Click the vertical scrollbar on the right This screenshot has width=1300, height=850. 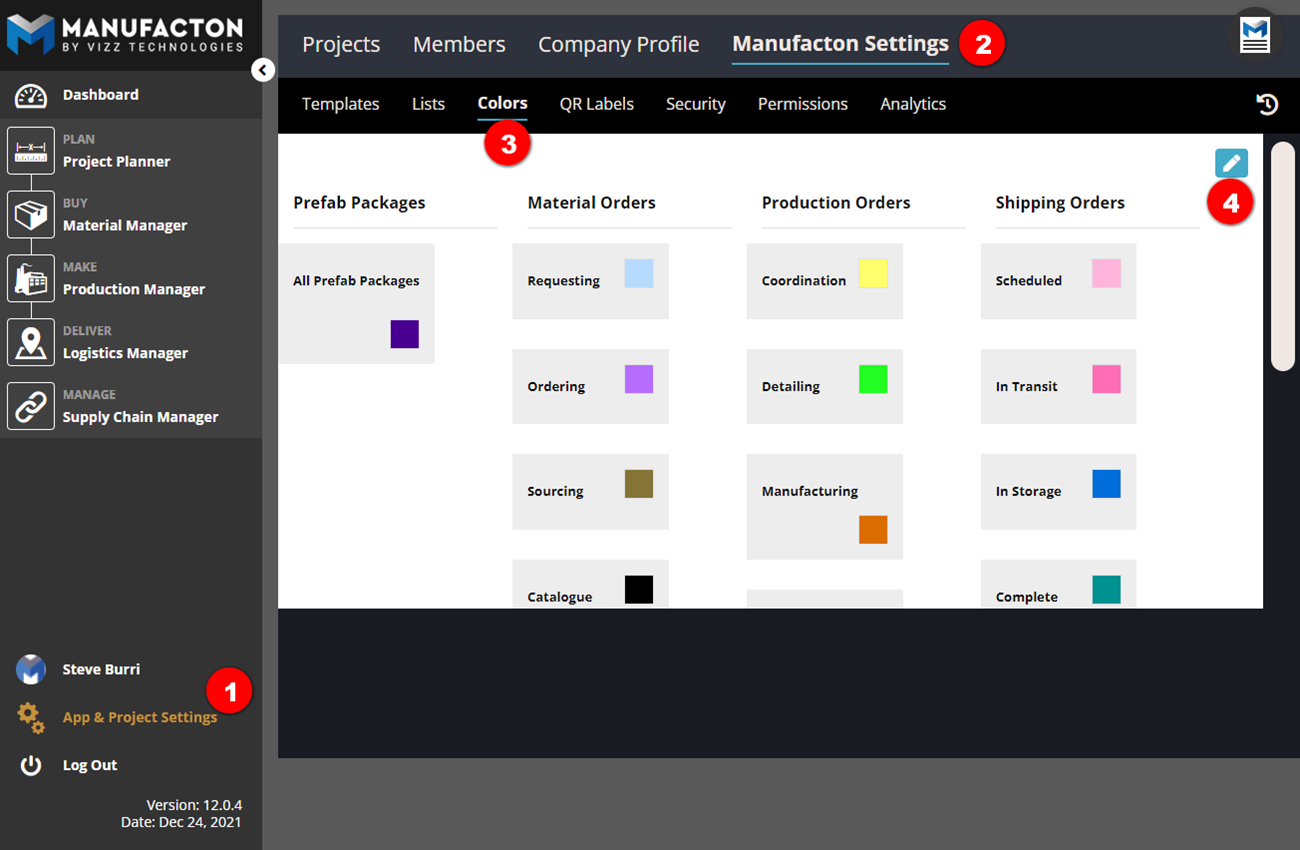1282,257
